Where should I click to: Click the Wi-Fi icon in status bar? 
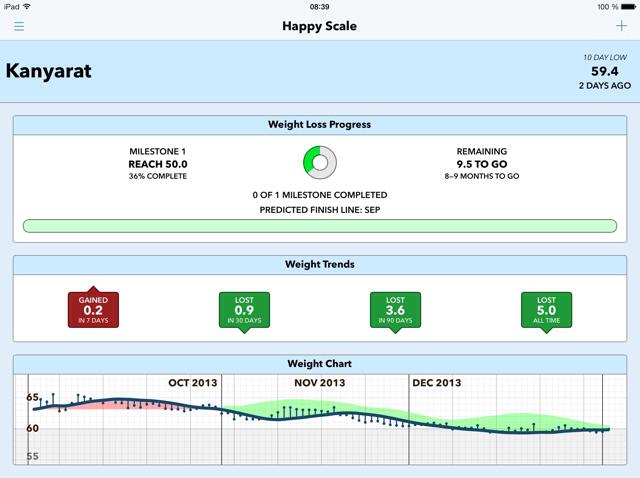(27, 7)
